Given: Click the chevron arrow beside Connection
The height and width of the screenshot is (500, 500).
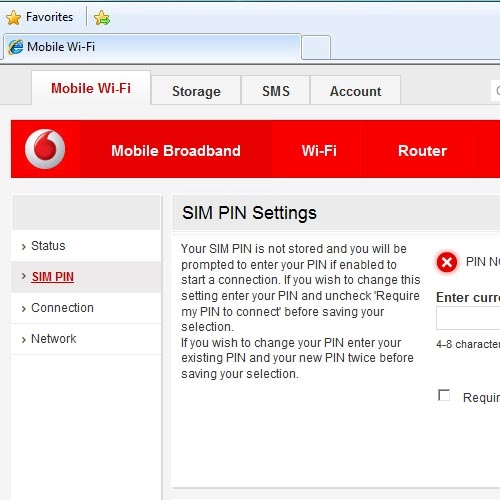Looking at the screenshot, I should (23, 309).
